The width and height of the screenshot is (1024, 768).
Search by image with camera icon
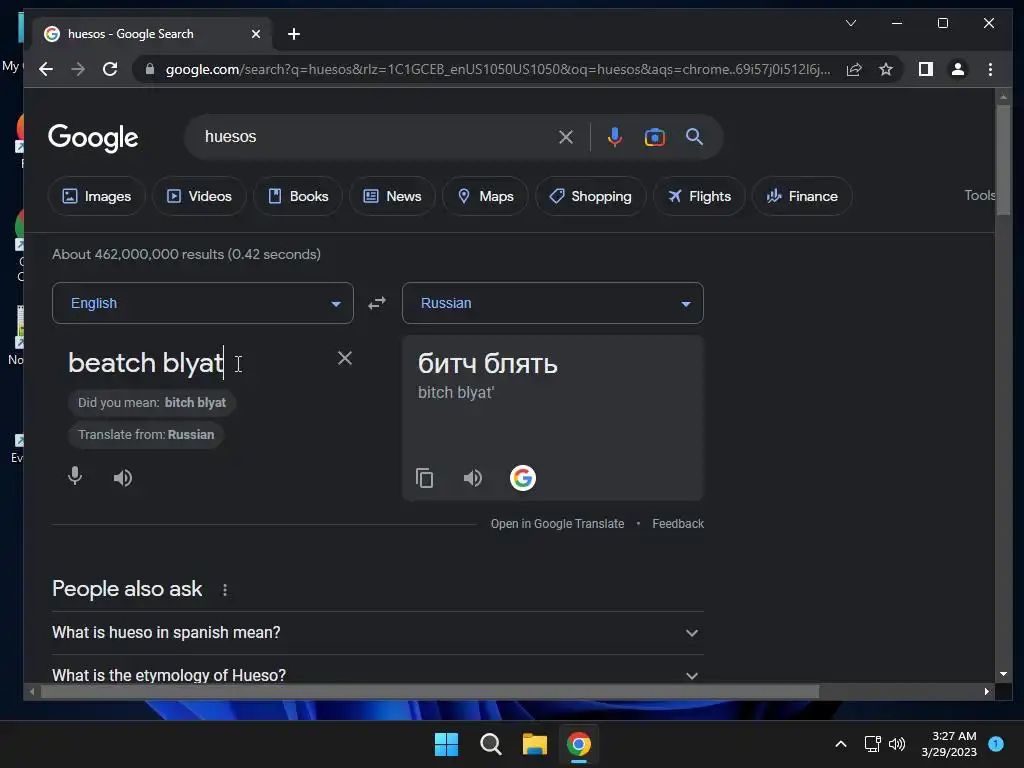click(654, 137)
